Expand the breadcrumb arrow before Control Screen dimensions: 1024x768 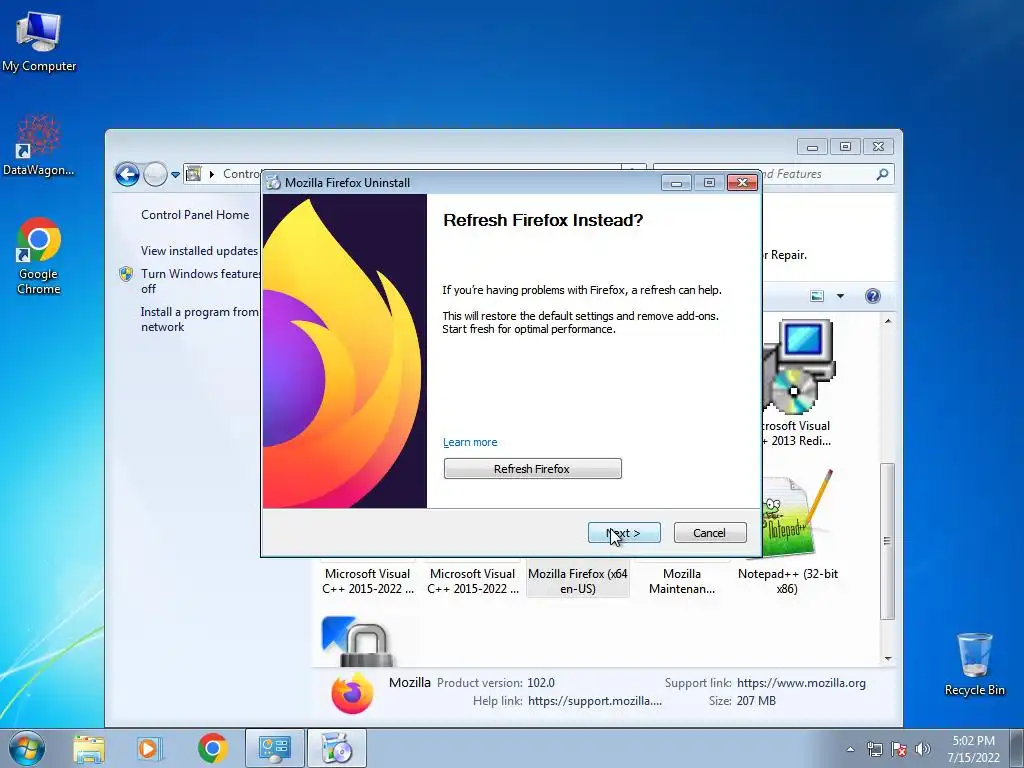click(212, 174)
